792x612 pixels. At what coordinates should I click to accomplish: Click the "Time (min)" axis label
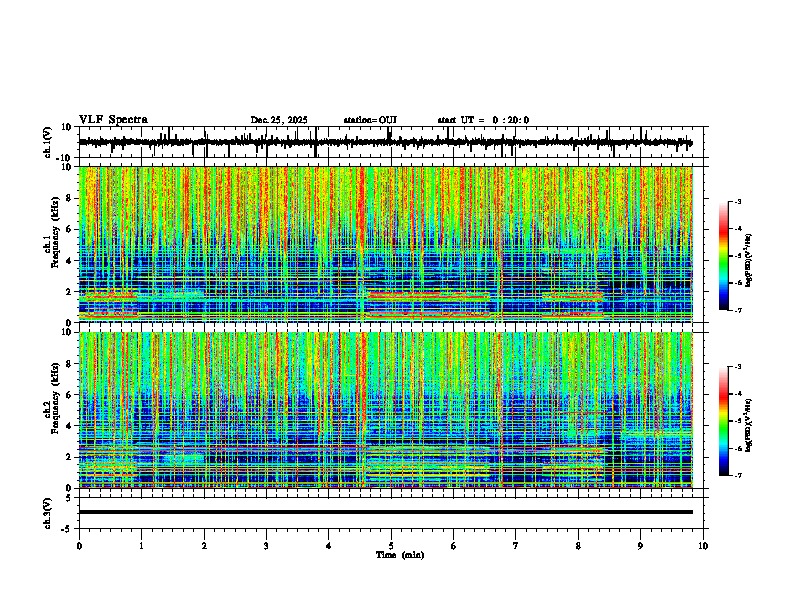[400, 555]
